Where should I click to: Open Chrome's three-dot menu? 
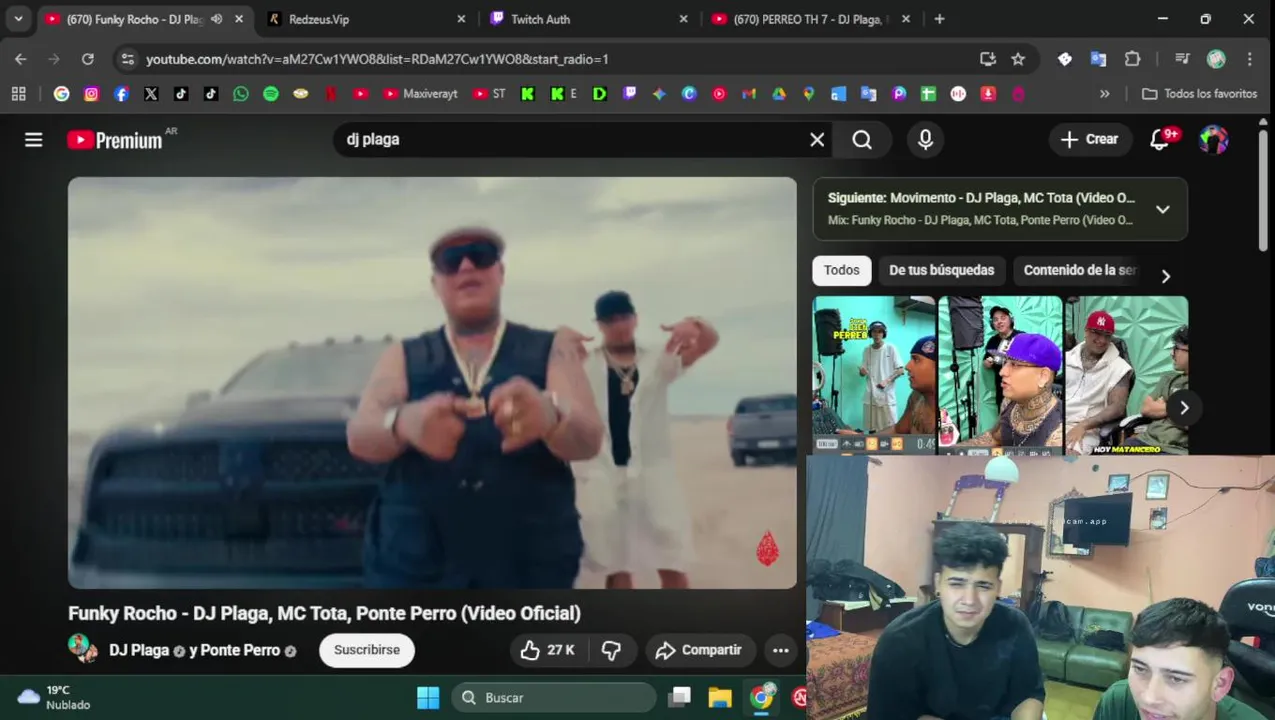pyautogui.click(x=1250, y=59)
